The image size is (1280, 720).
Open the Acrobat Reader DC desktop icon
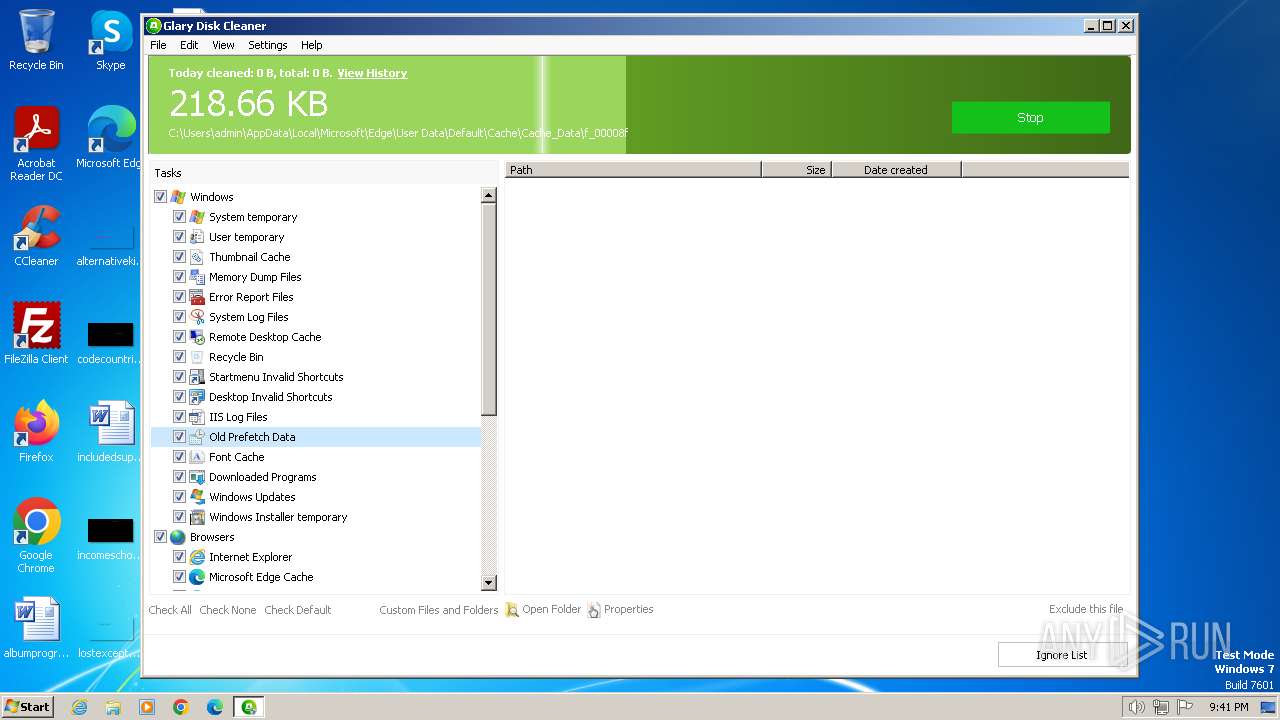[36, 144]
